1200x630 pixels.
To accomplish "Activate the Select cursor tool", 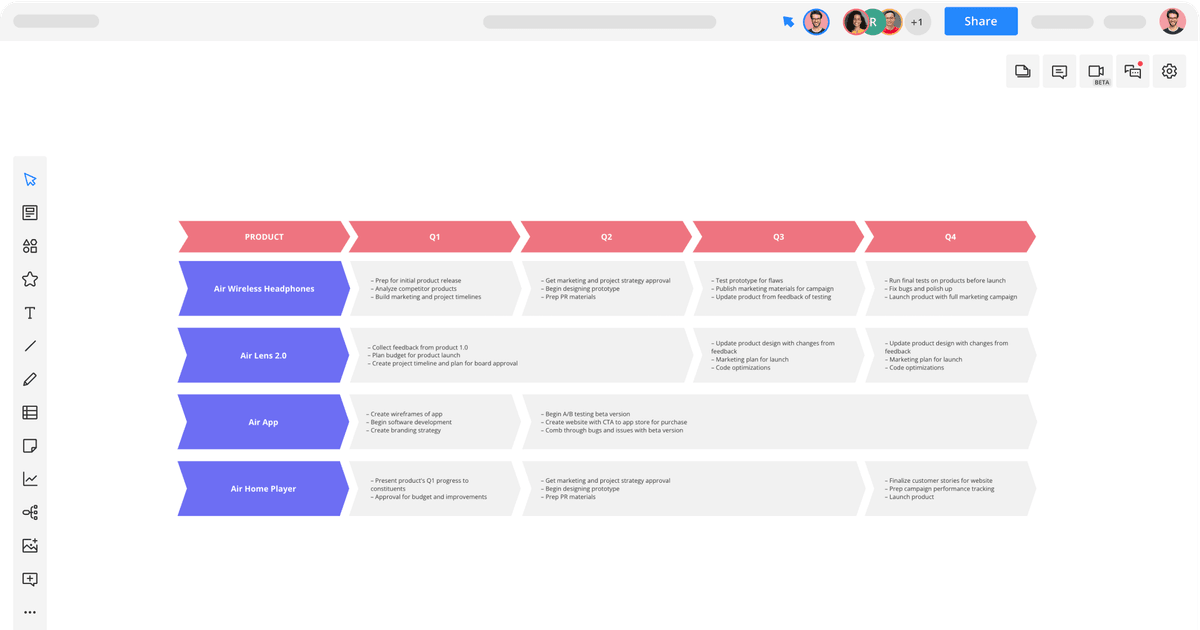I will [x=30, y=178].
